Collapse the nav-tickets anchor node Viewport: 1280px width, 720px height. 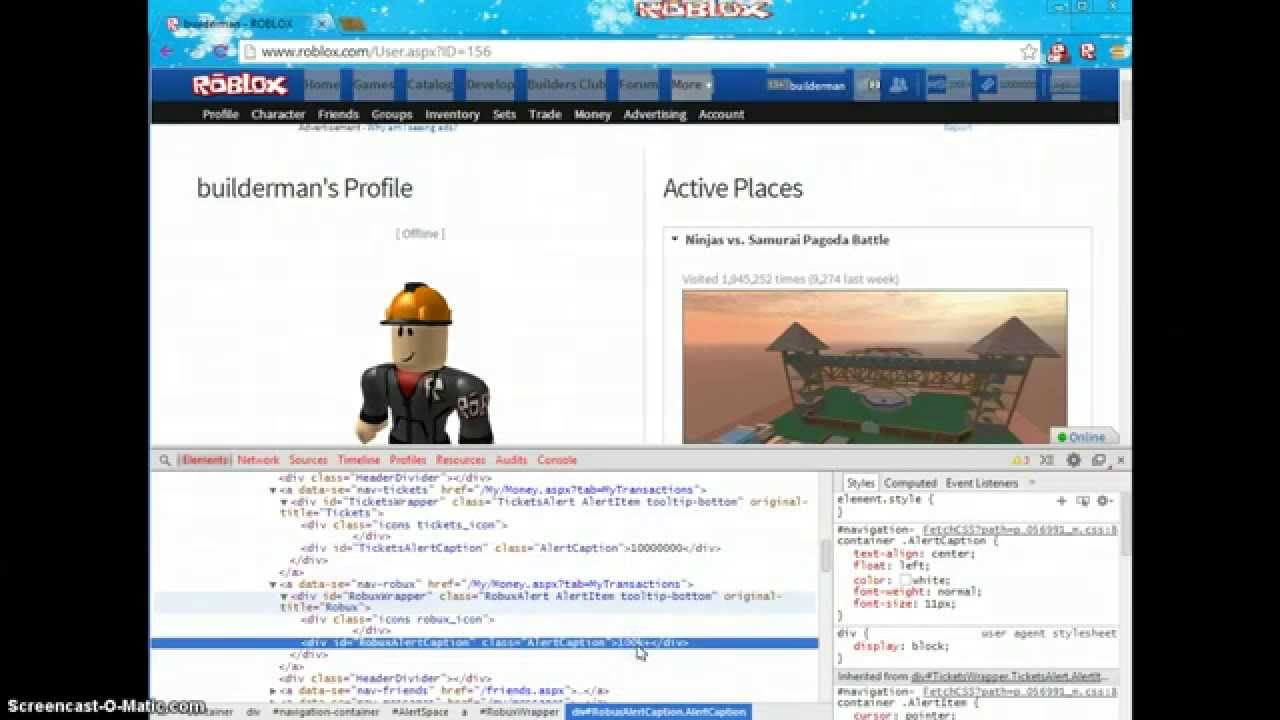(274, 490)
